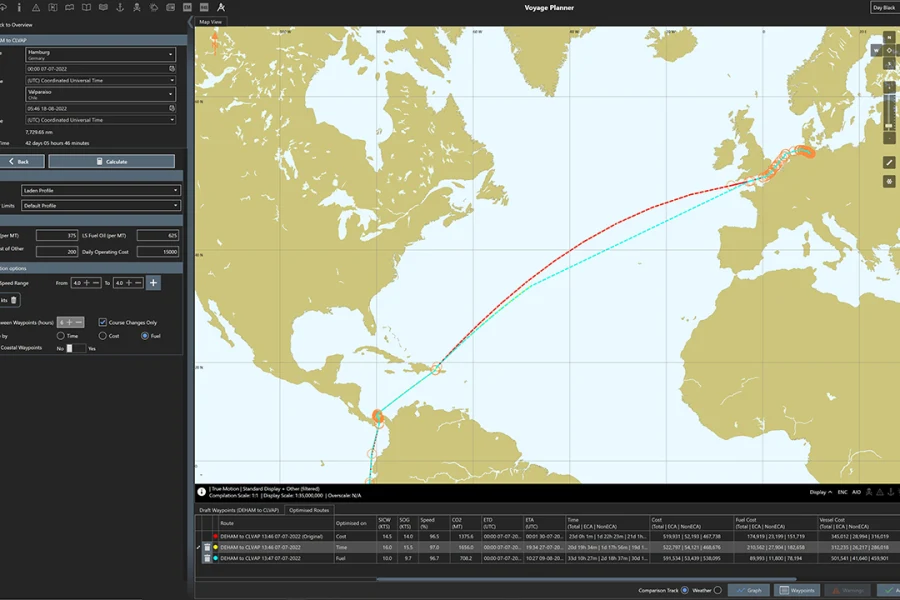Toggle Course Changes Only checkbox
This screenshot has height=600, width=900.
(102, 322)
